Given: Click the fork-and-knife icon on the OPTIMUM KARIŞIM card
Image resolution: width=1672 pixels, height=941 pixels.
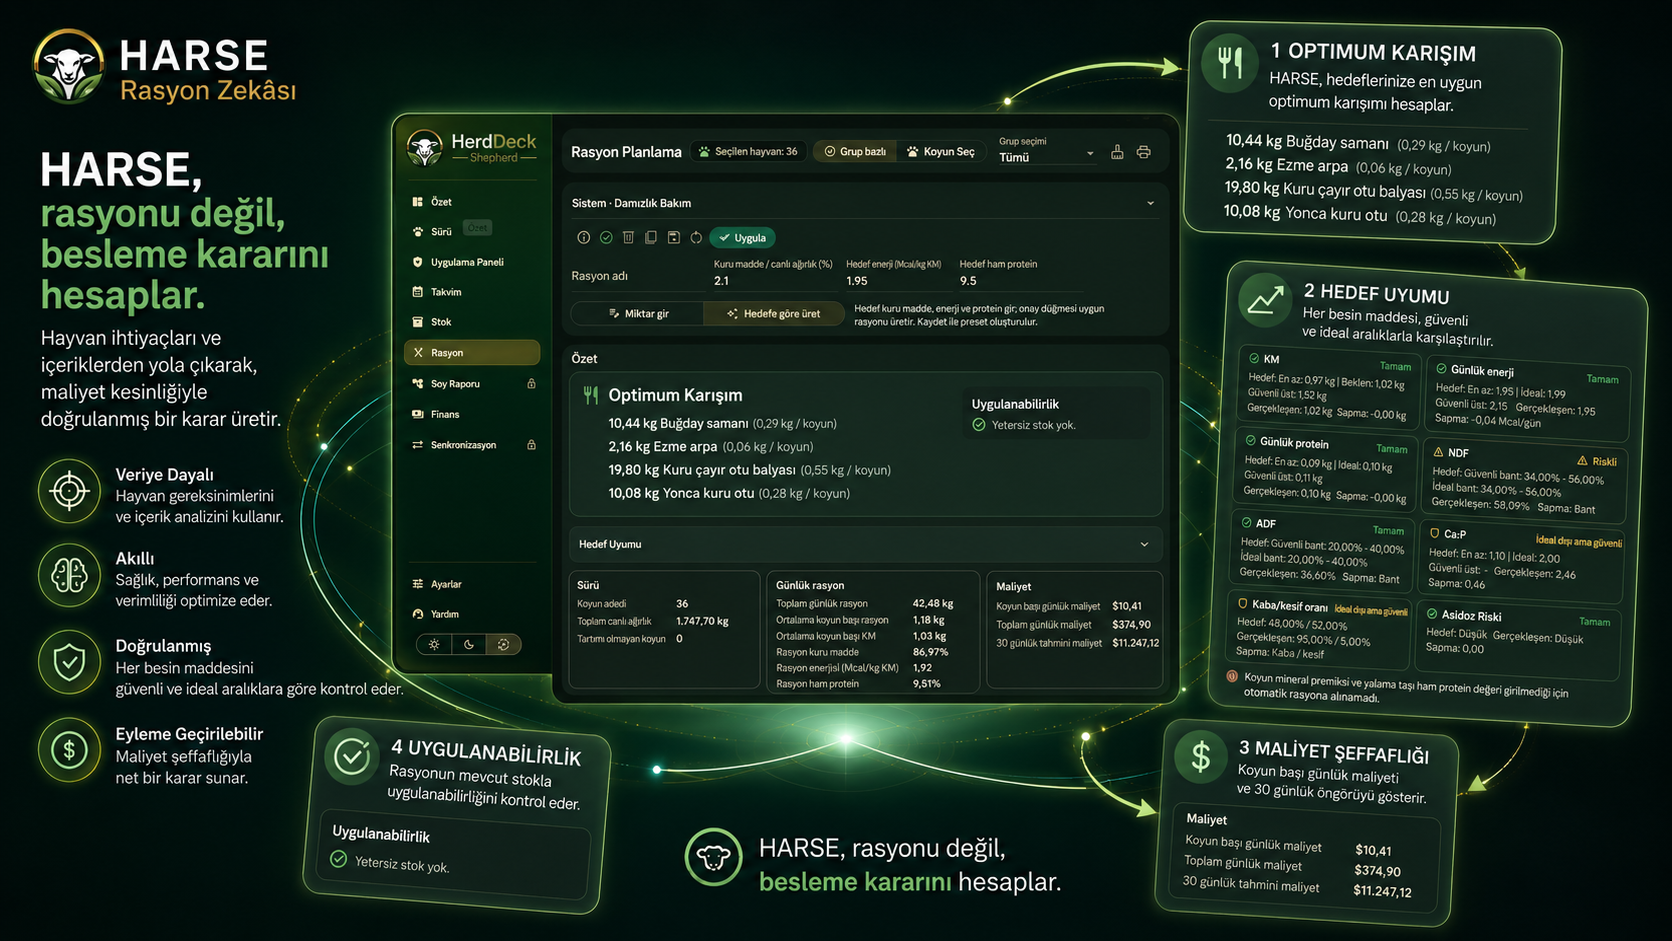Looking at the screenshot, I should coord(1230,64).
